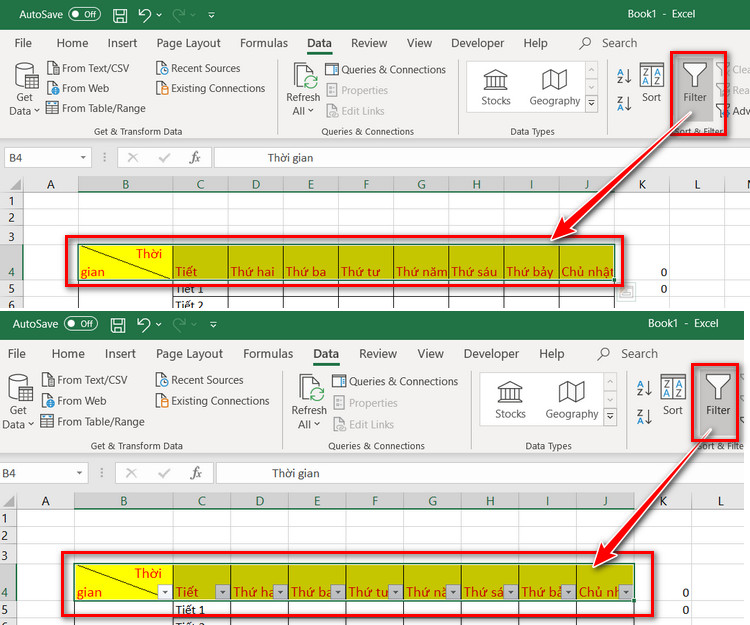This screenshot has height=625, width=750.
Task: Select the Geography data type in the lower ribbon
Action: coord(572,400)
